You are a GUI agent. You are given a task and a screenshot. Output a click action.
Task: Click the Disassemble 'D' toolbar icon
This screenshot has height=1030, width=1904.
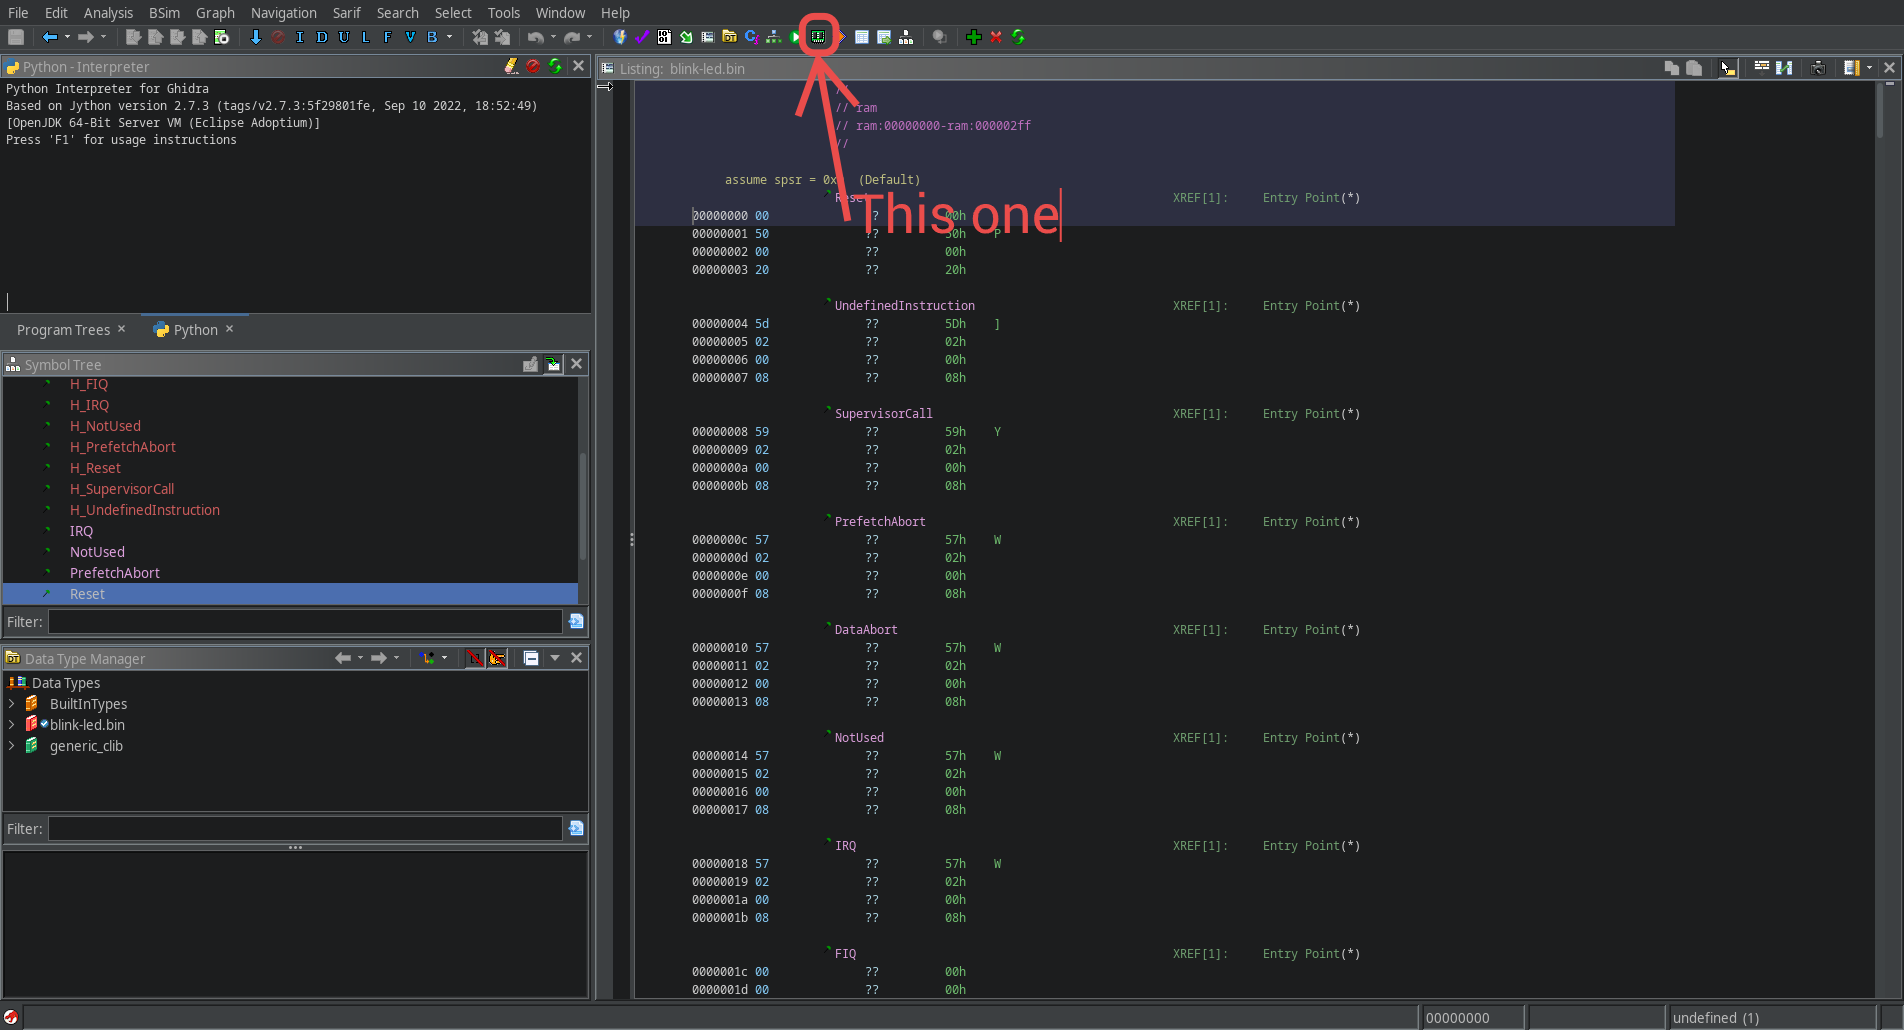click(x=321, y=37)
